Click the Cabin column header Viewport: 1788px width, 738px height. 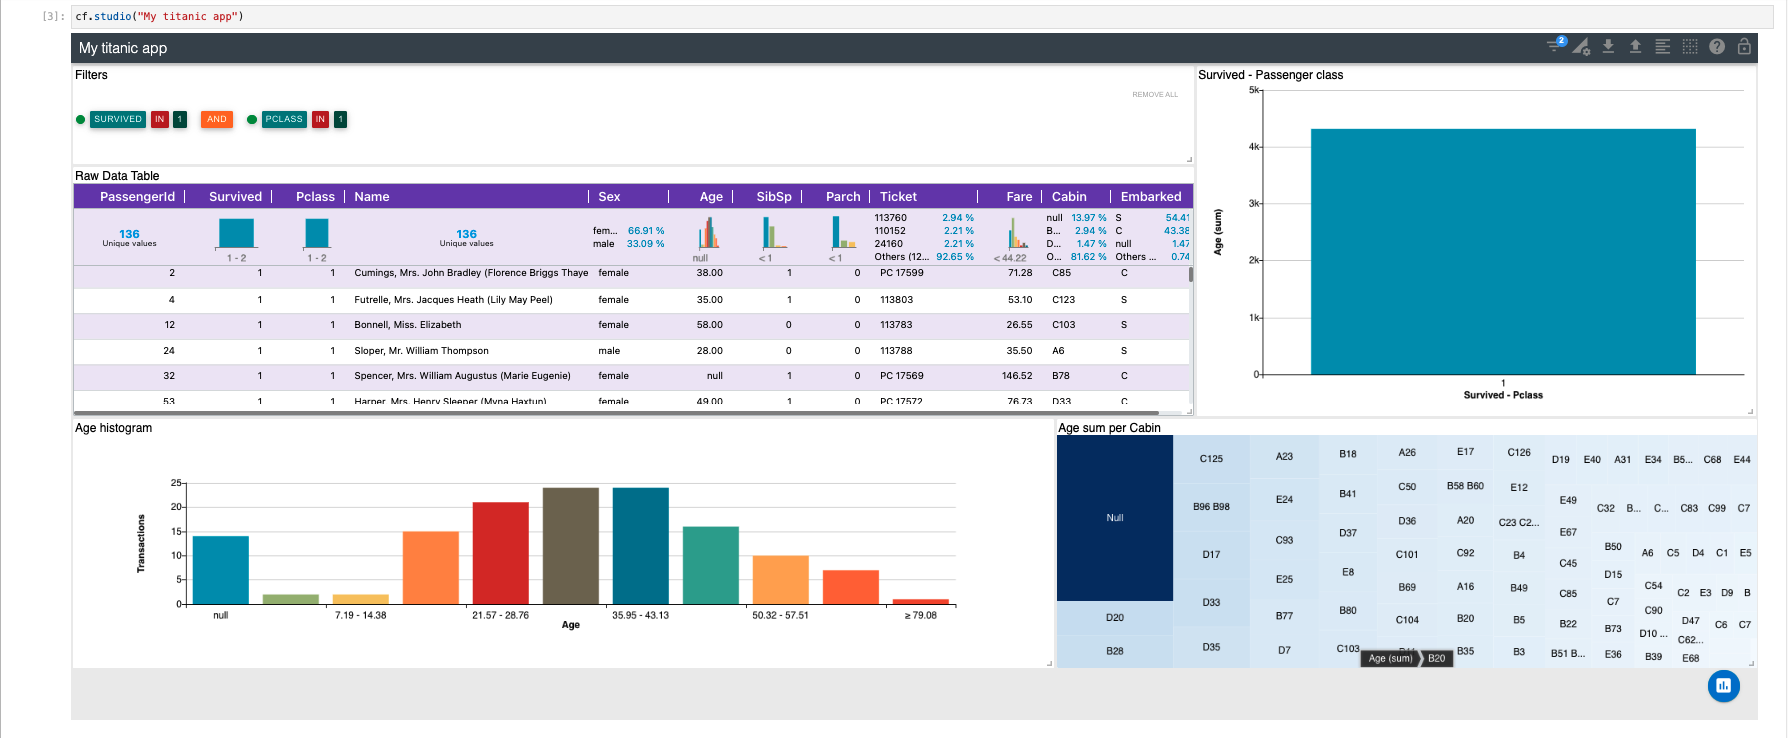pos(1069,197)
